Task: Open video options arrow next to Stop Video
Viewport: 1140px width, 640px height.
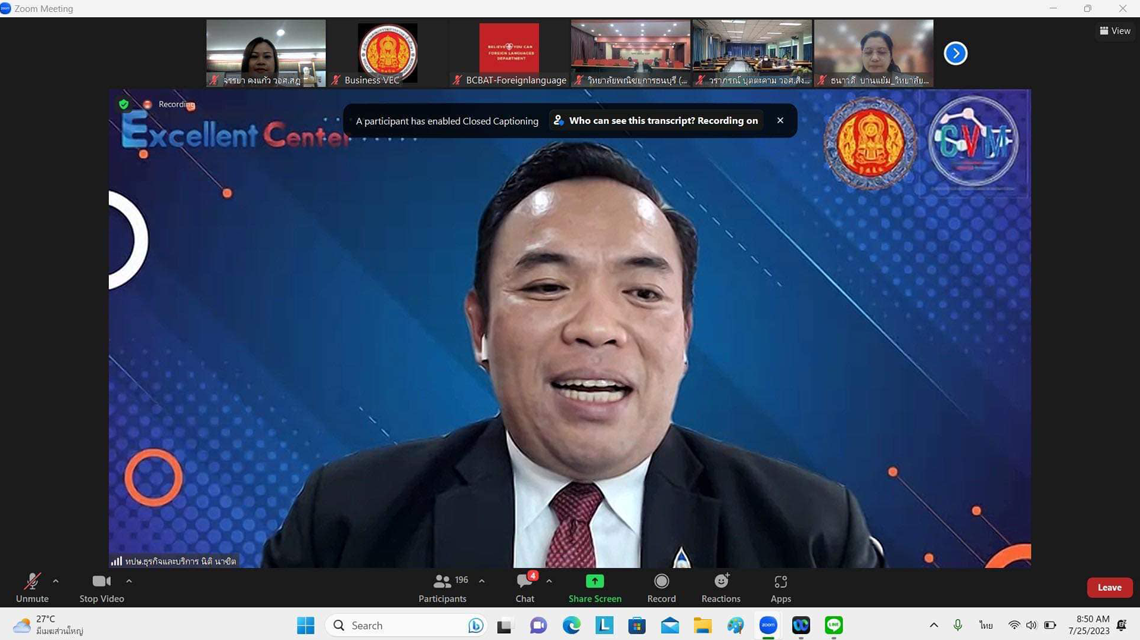Action: point(129,581)
